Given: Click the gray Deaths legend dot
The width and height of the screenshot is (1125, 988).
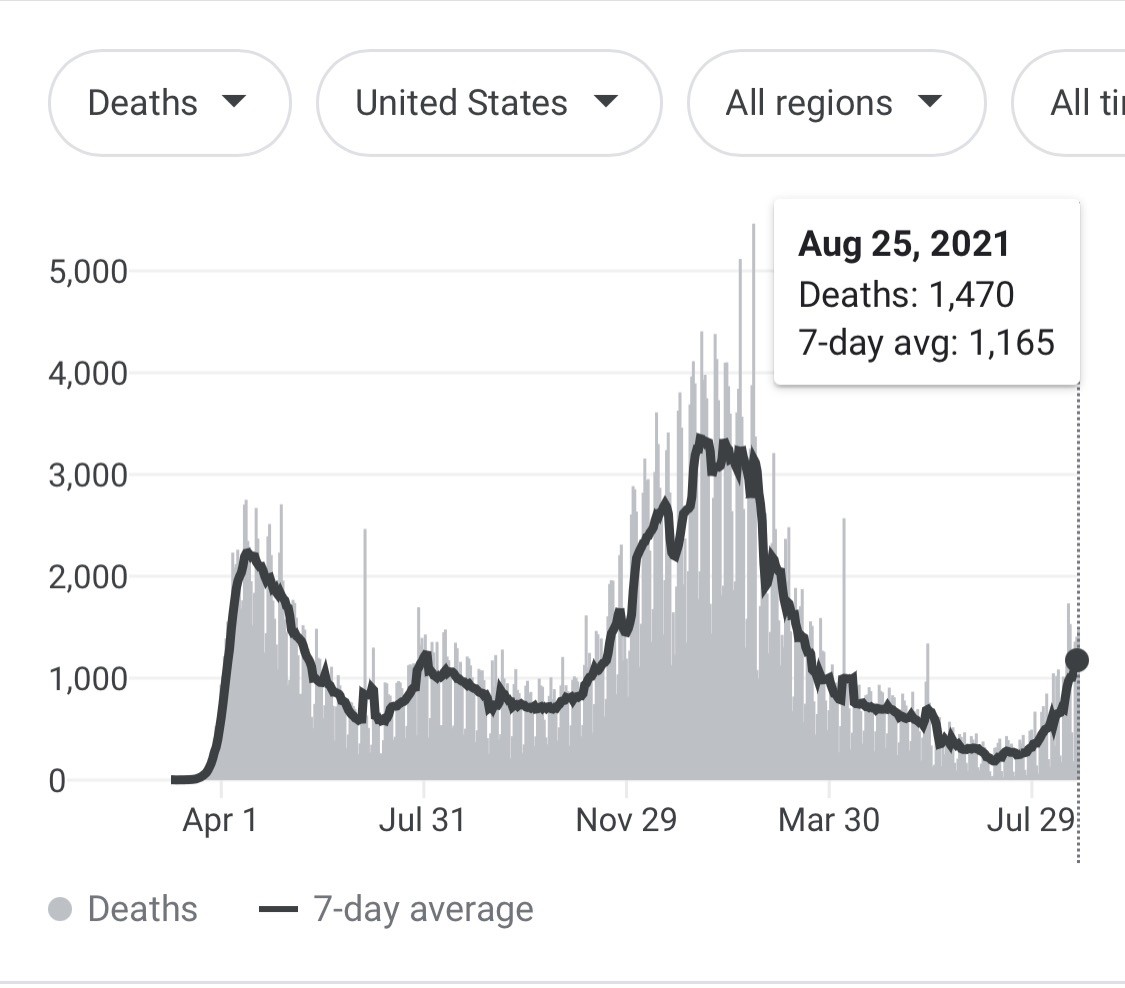Looking at the screenshot, I should pos(61,910).
